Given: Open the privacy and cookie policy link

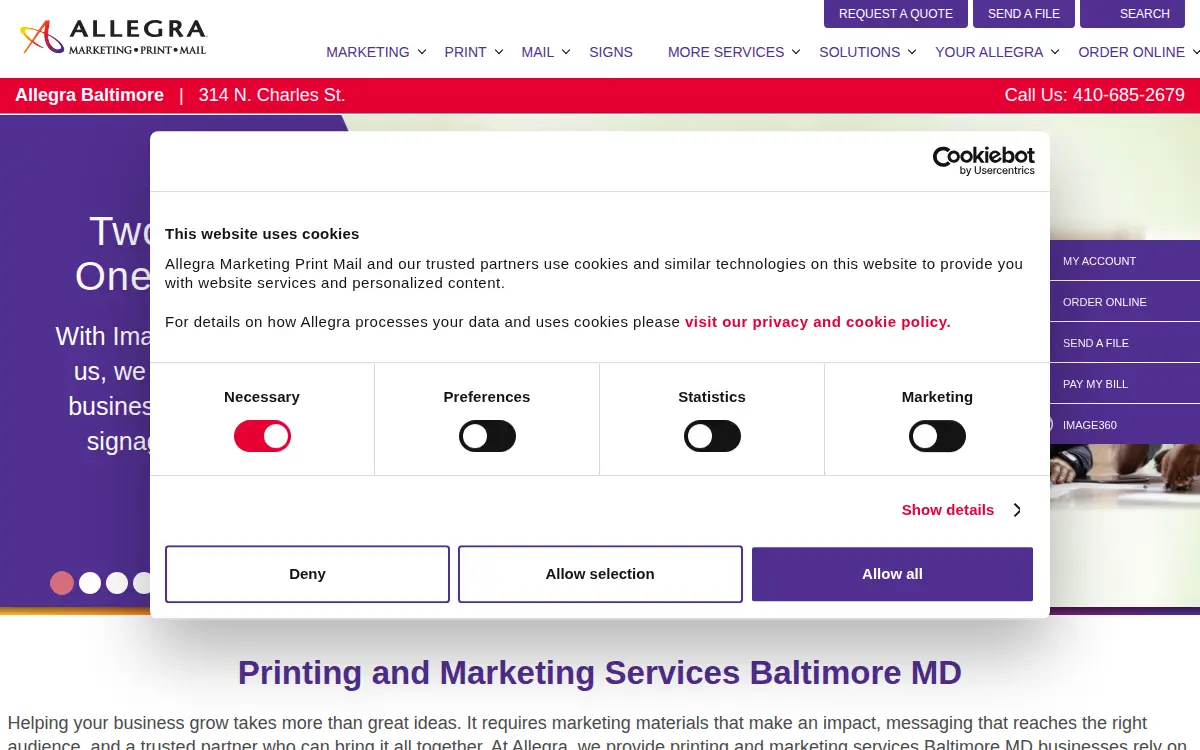Looking at the screenshot, I should (x=818, y=322).
